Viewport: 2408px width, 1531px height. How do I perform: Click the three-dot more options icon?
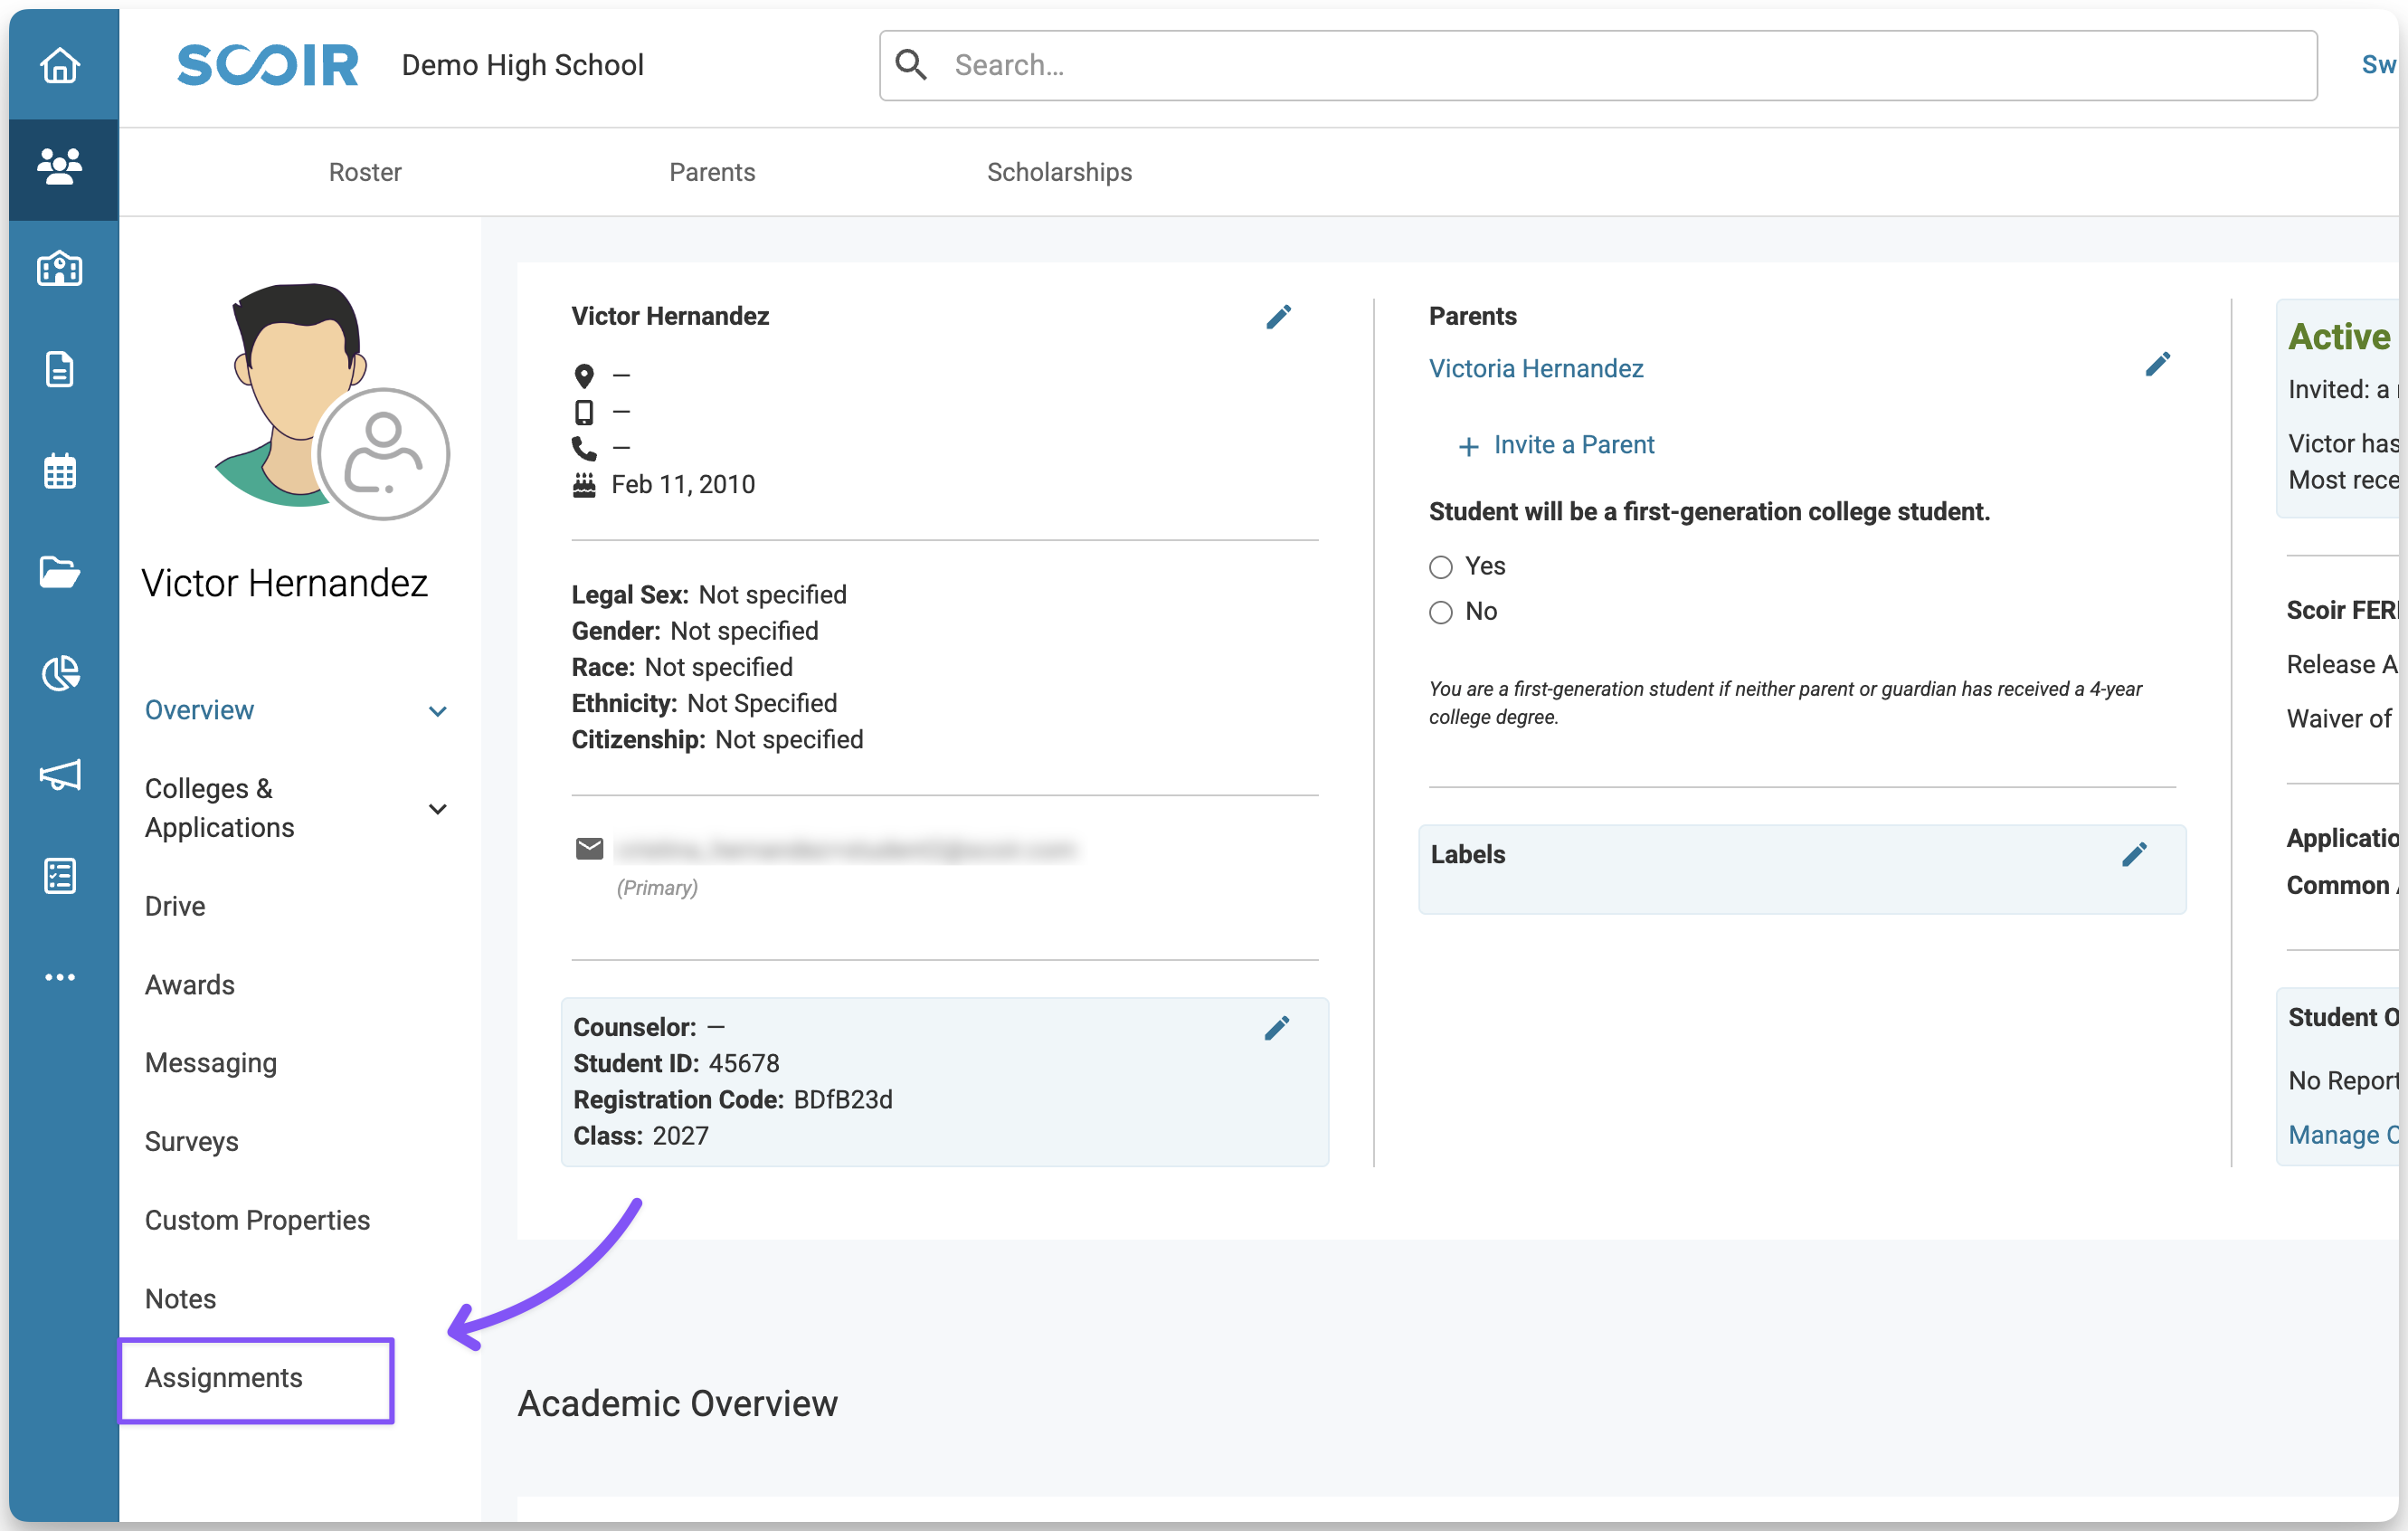click(60, 977)
